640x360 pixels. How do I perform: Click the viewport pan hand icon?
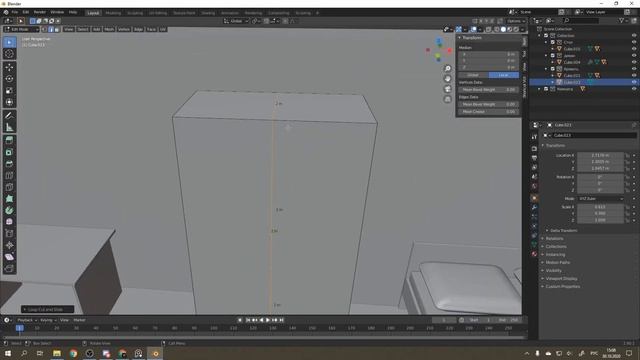[448, 79]
